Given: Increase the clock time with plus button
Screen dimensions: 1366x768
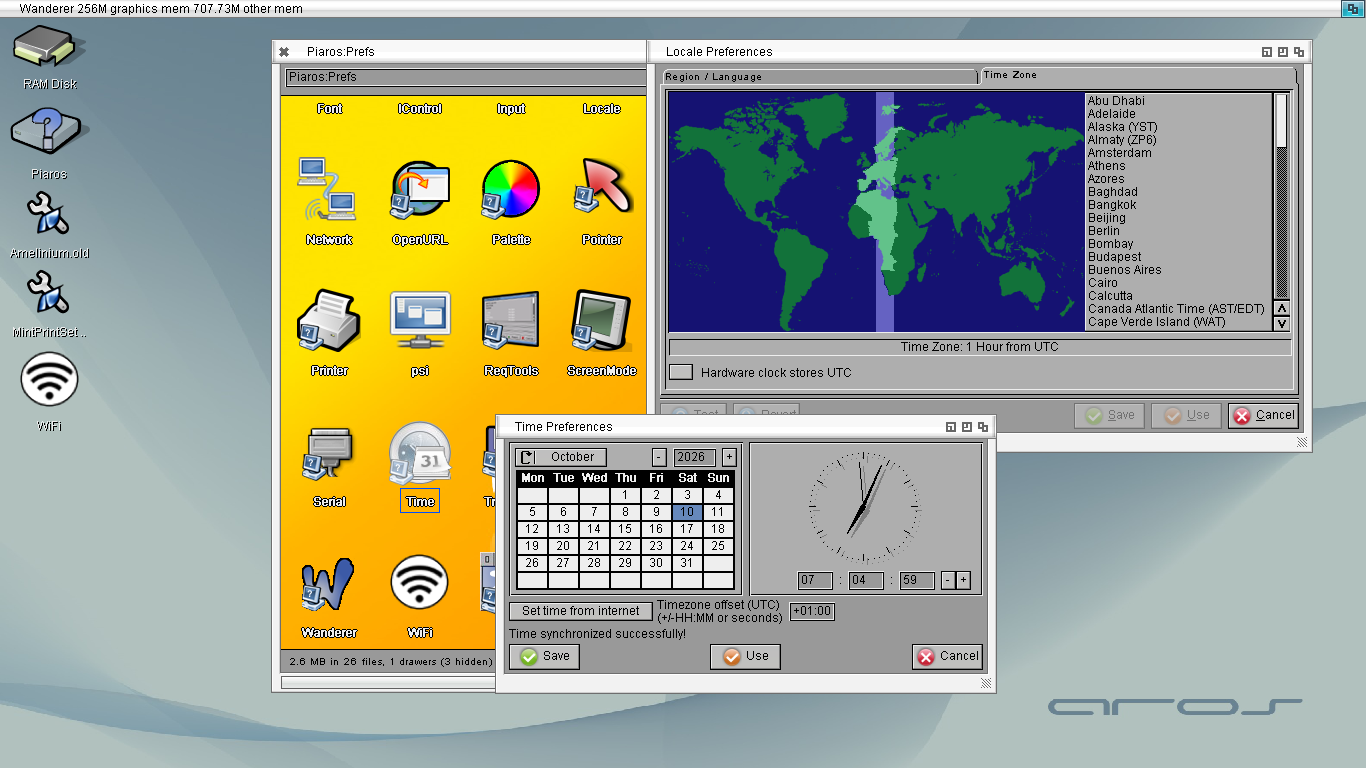Looking at the screenshot, I should 963,580.
